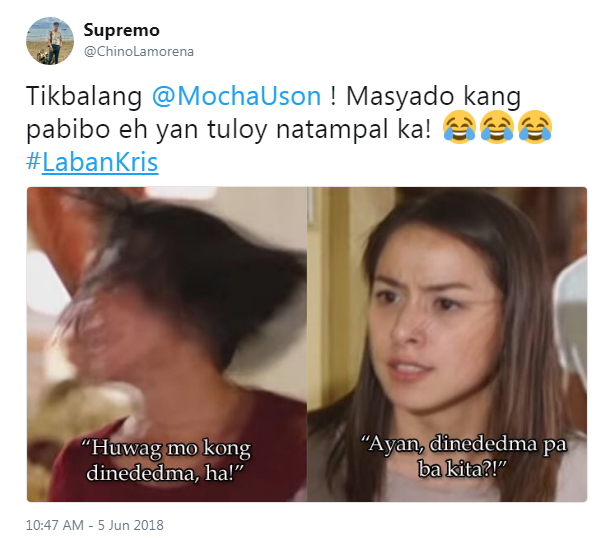616x538 pixels.
Task: Click the middle laughing-crying emoji
Action: click(x=497, y=127)
